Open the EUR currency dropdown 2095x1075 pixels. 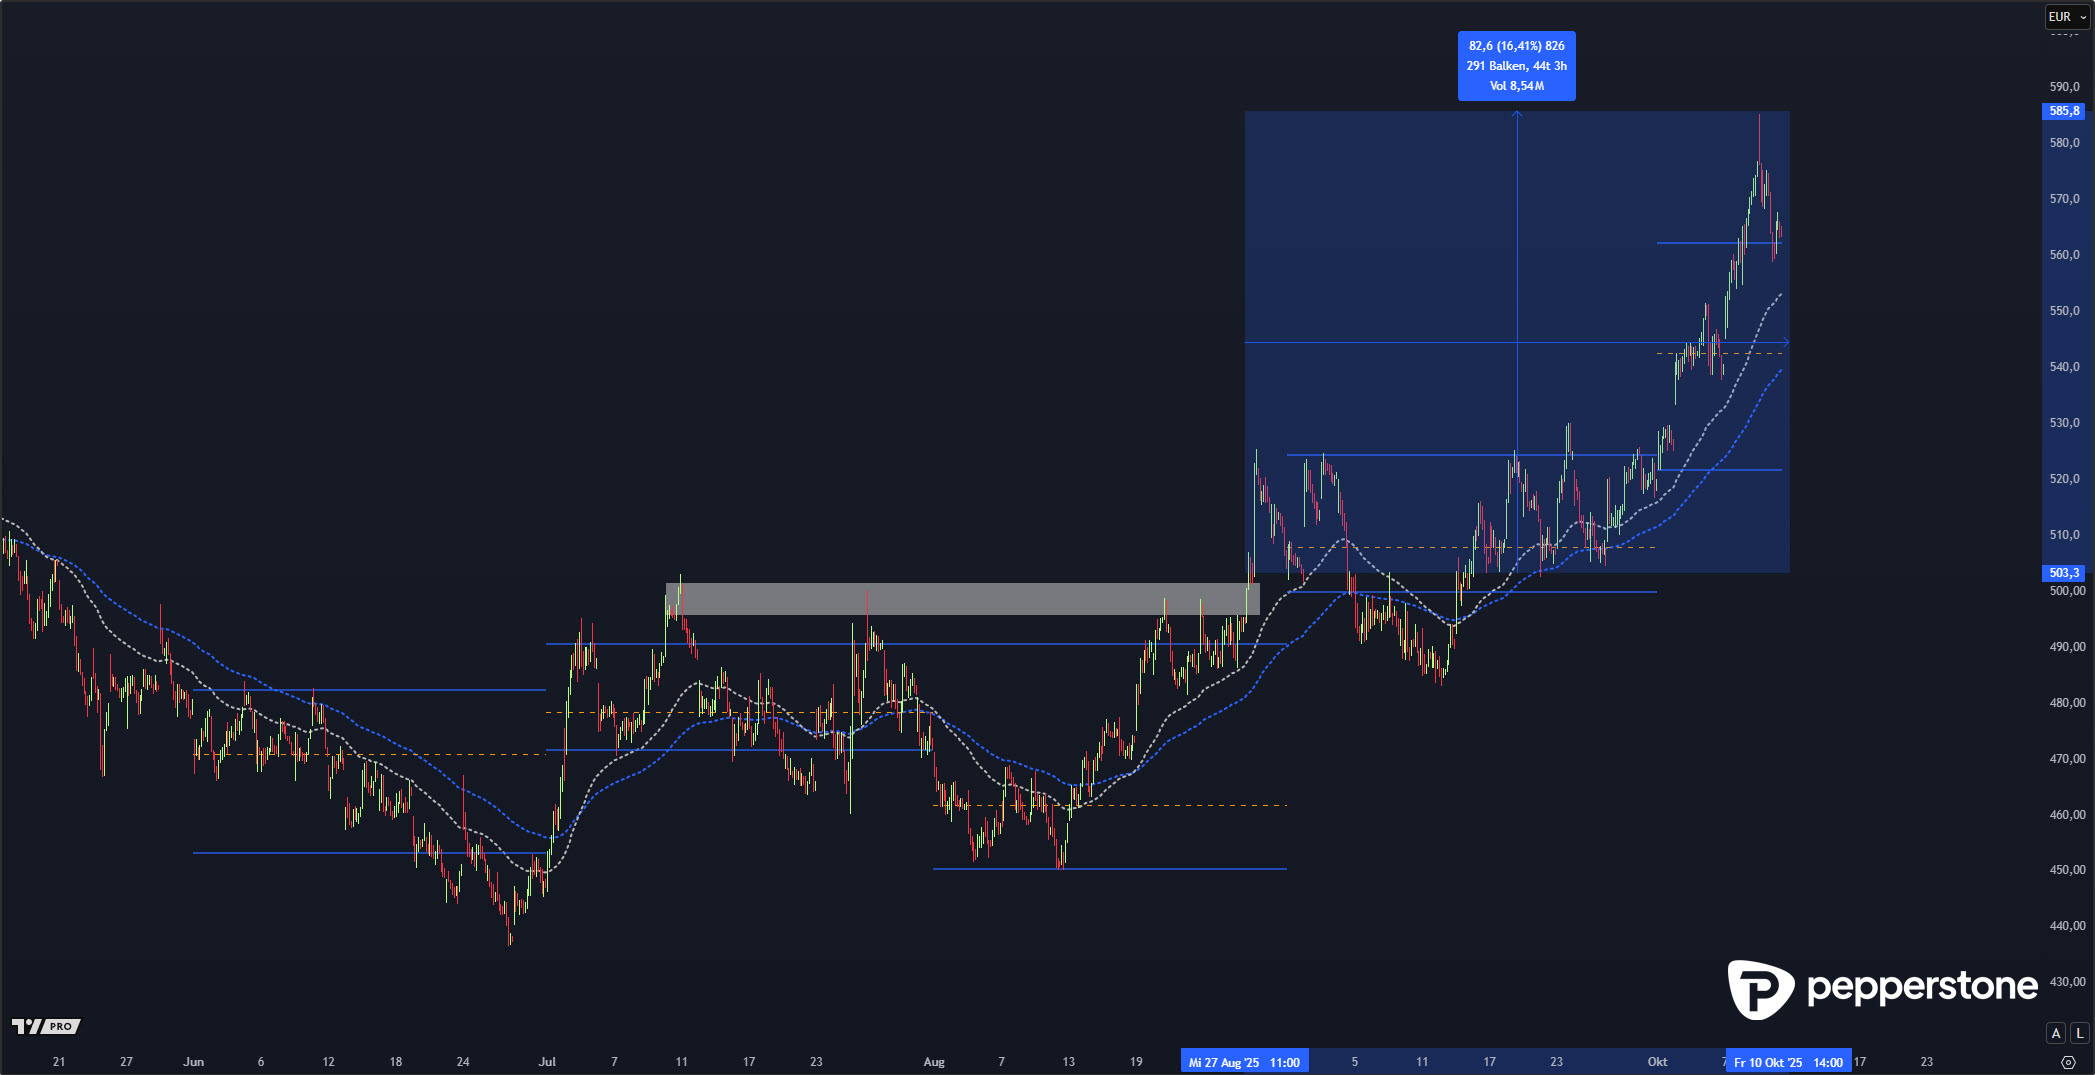click(x=2066, y=17)
